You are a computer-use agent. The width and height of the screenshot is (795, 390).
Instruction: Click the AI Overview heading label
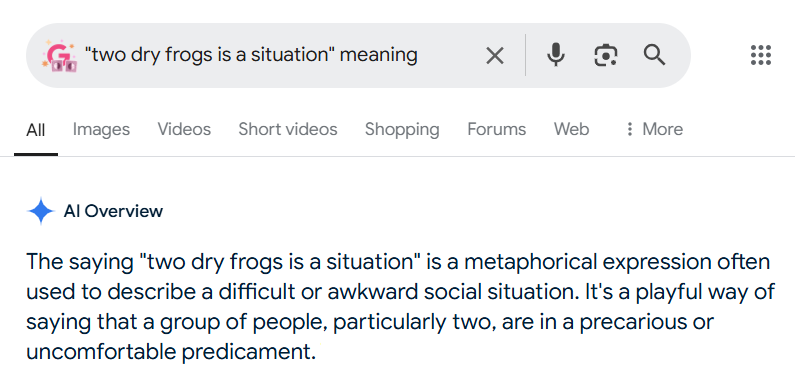113,211
